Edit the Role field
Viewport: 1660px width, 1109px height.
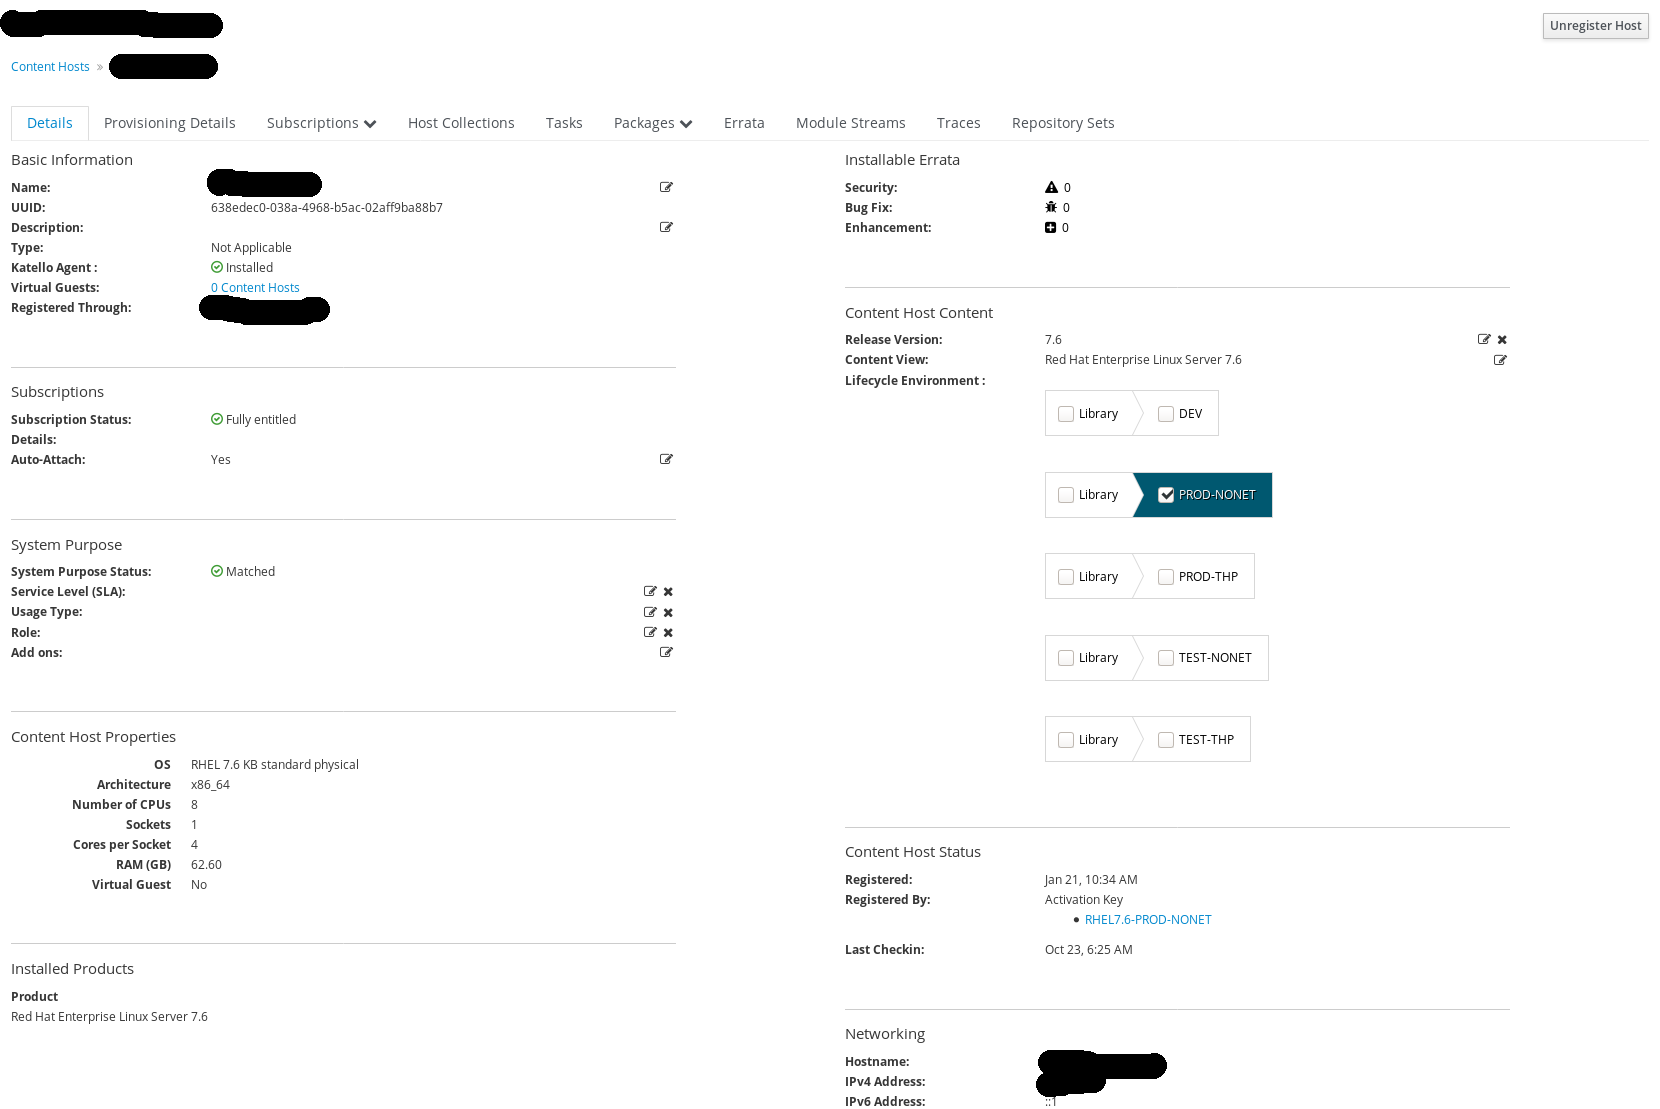pyautogui.click(x=650, y=632)
